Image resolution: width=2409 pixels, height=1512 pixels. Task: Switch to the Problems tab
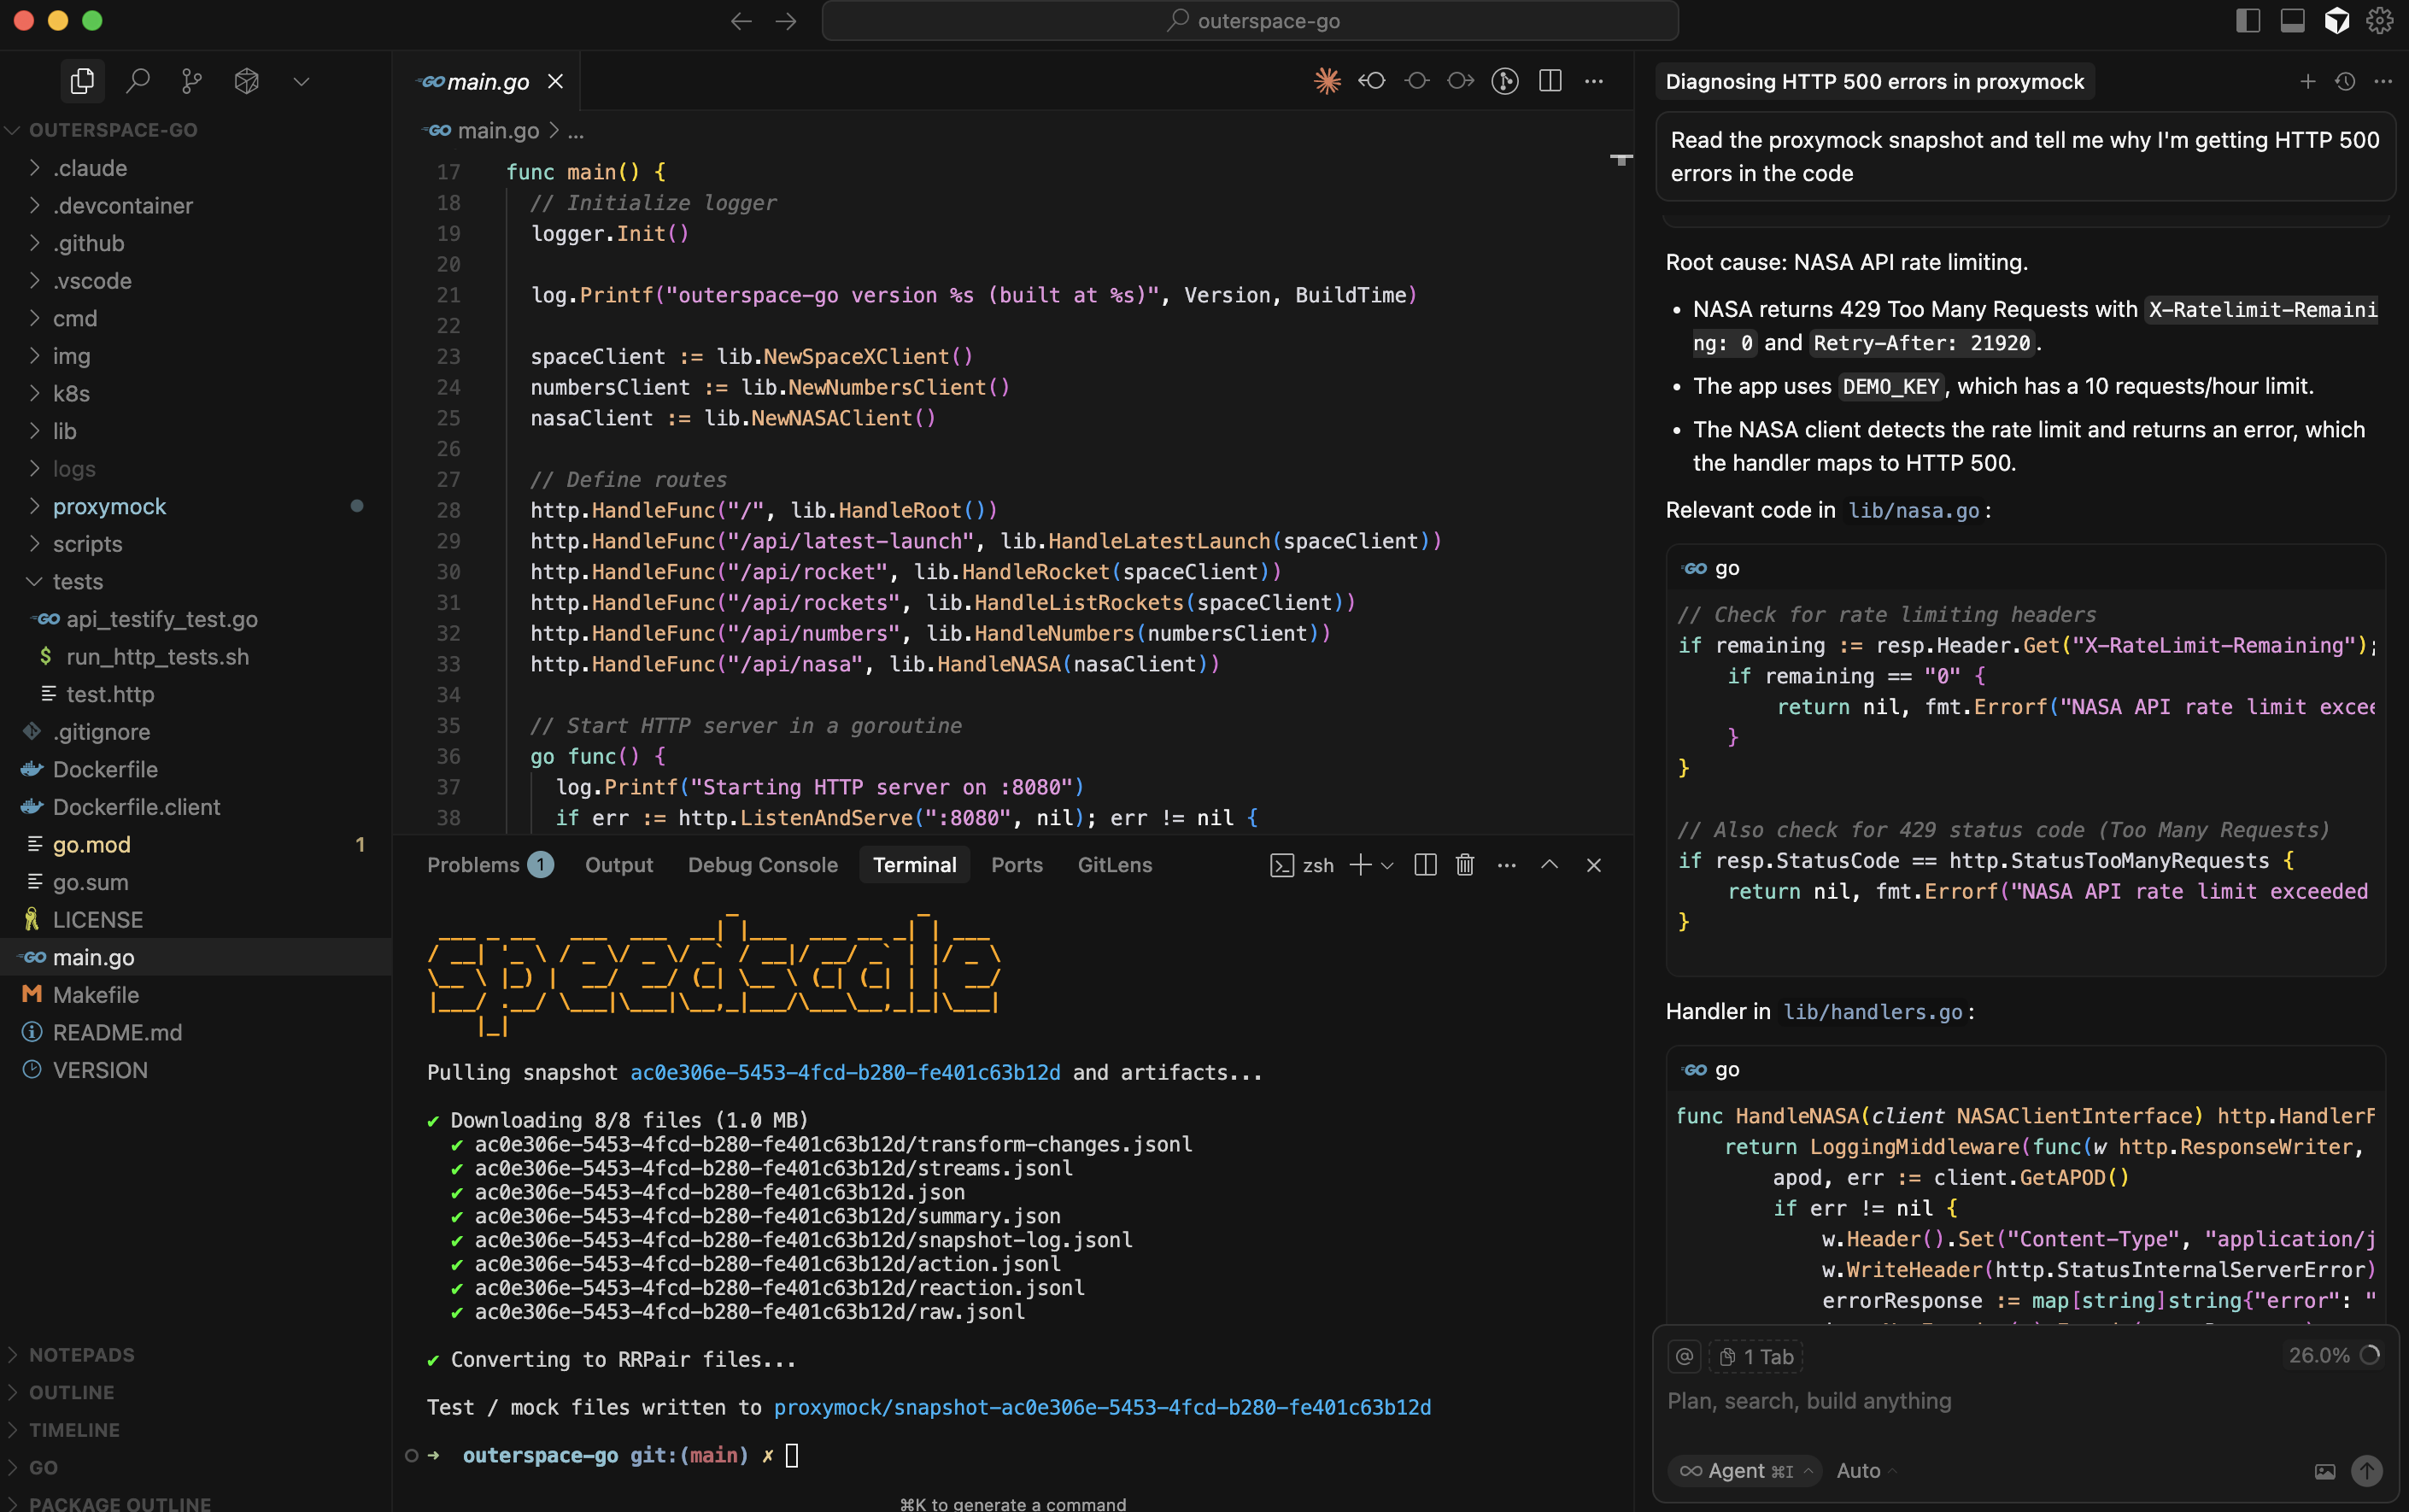click(x=474, y=865)
